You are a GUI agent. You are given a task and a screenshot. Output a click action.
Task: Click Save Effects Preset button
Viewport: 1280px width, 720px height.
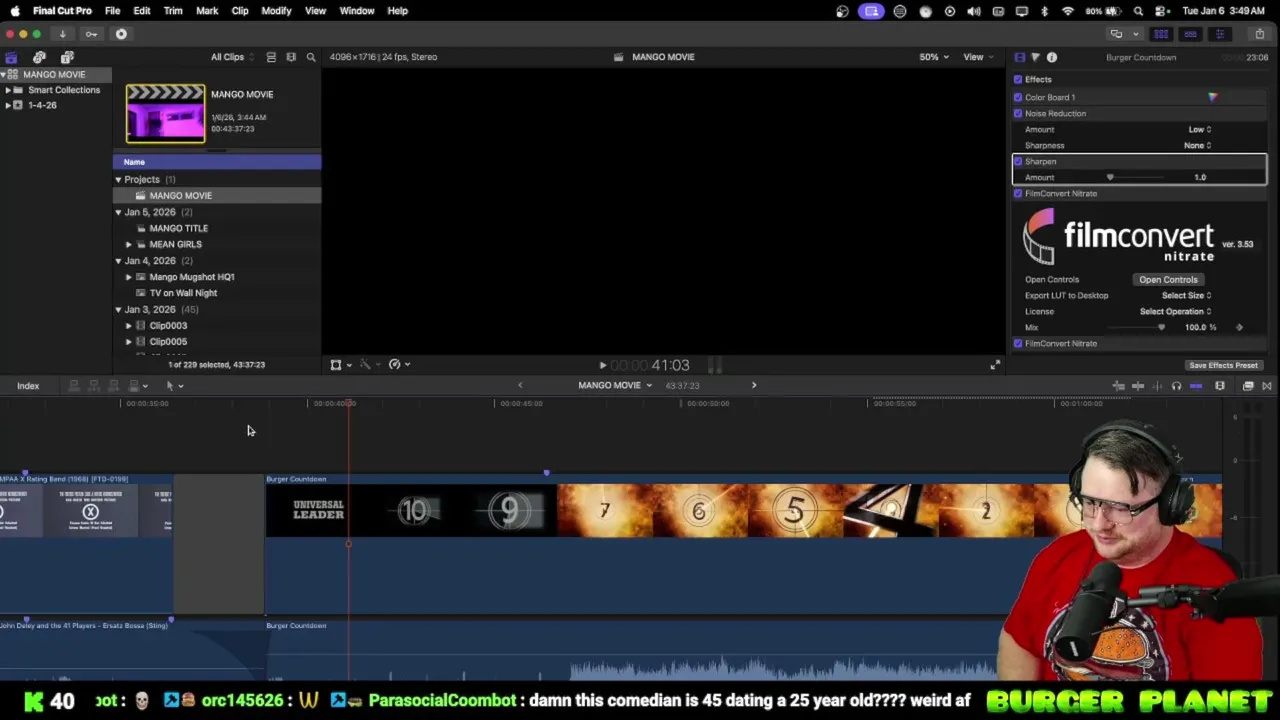click(1222, 366)
